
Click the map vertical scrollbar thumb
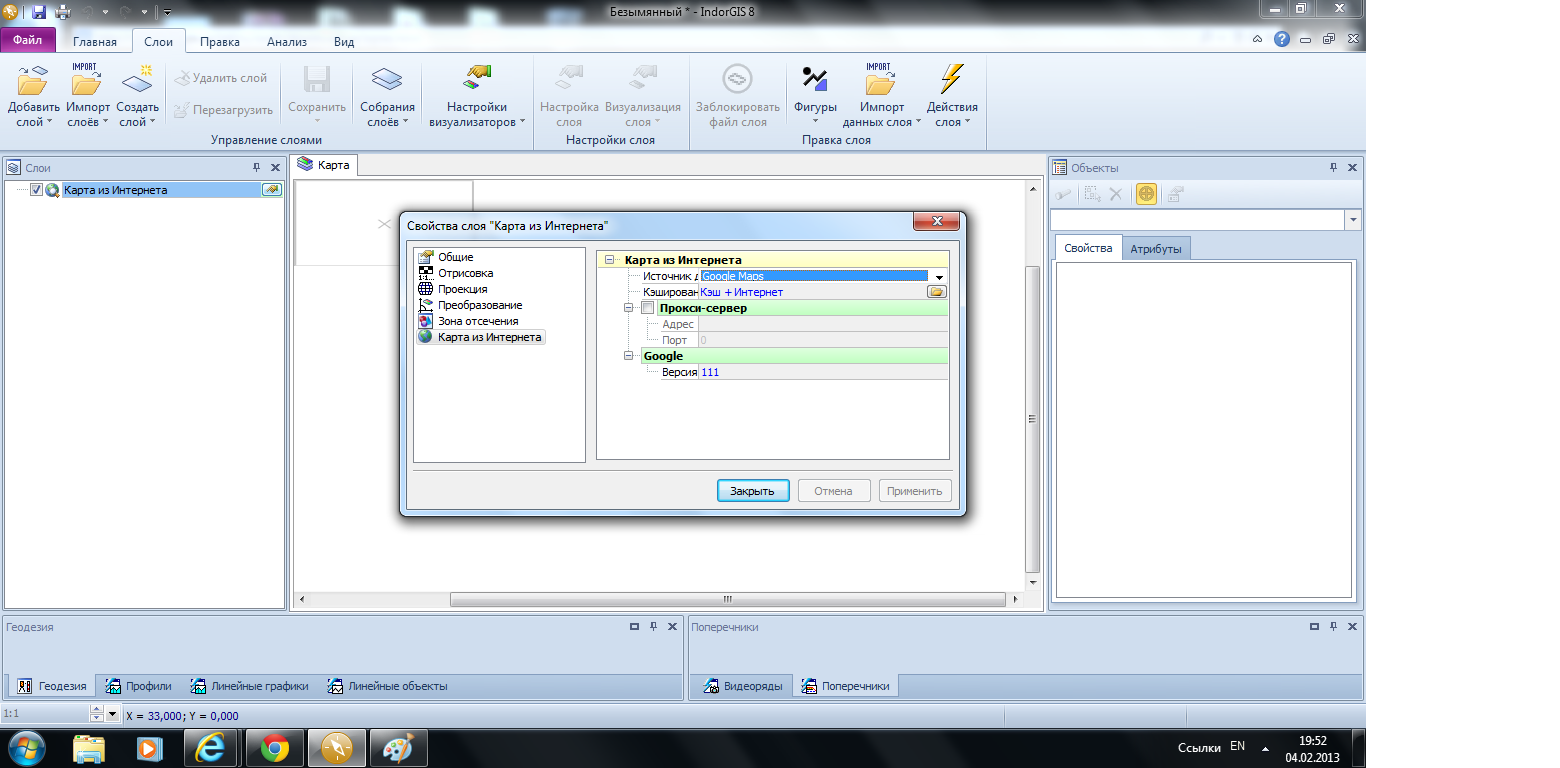1033,419
